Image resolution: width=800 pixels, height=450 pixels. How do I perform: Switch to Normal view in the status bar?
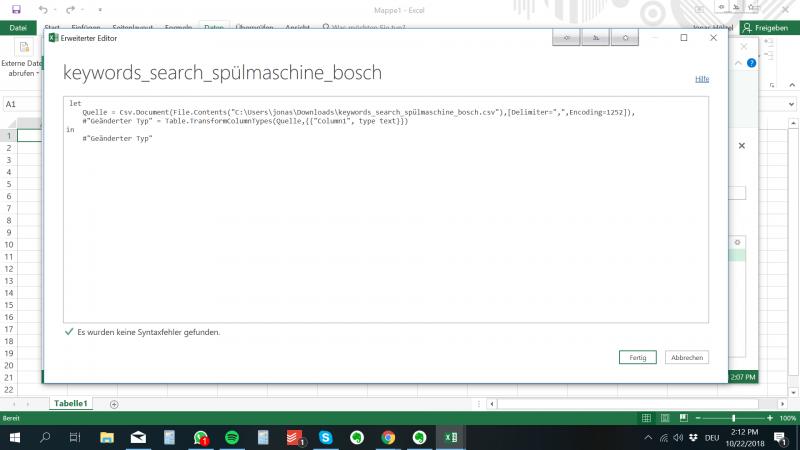click(646, 418)
